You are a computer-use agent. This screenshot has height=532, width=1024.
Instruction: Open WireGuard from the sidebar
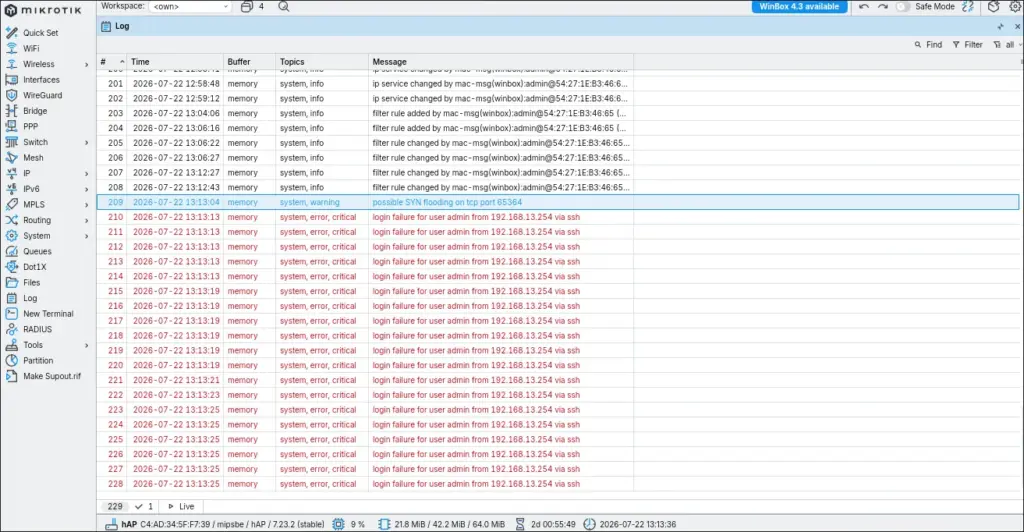click(42, 95)
